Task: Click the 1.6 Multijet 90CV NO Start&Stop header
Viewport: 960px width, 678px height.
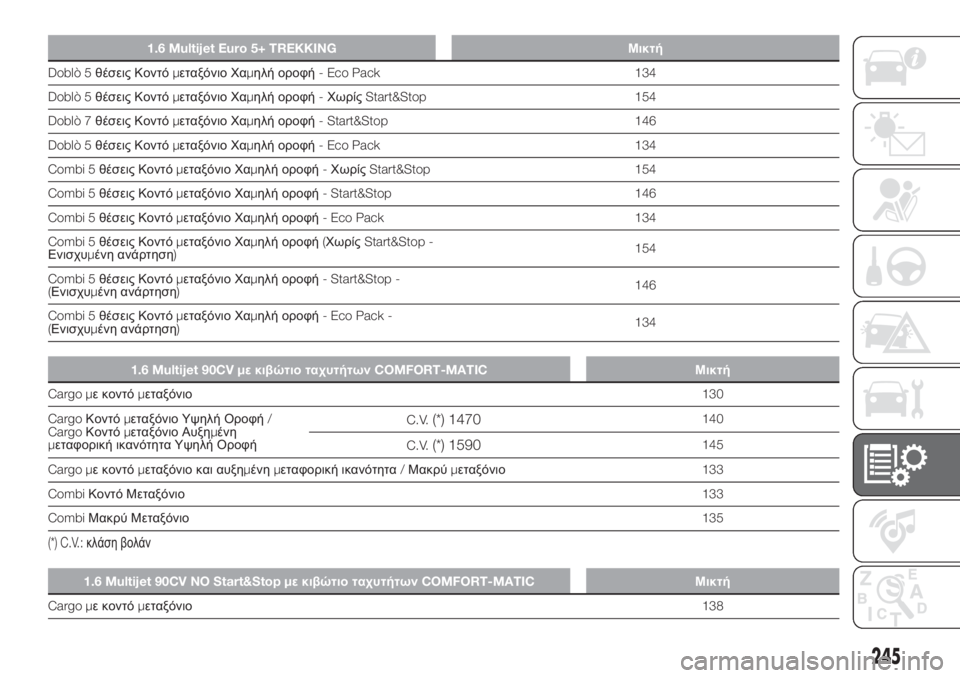Action: [x=309, y=581]
